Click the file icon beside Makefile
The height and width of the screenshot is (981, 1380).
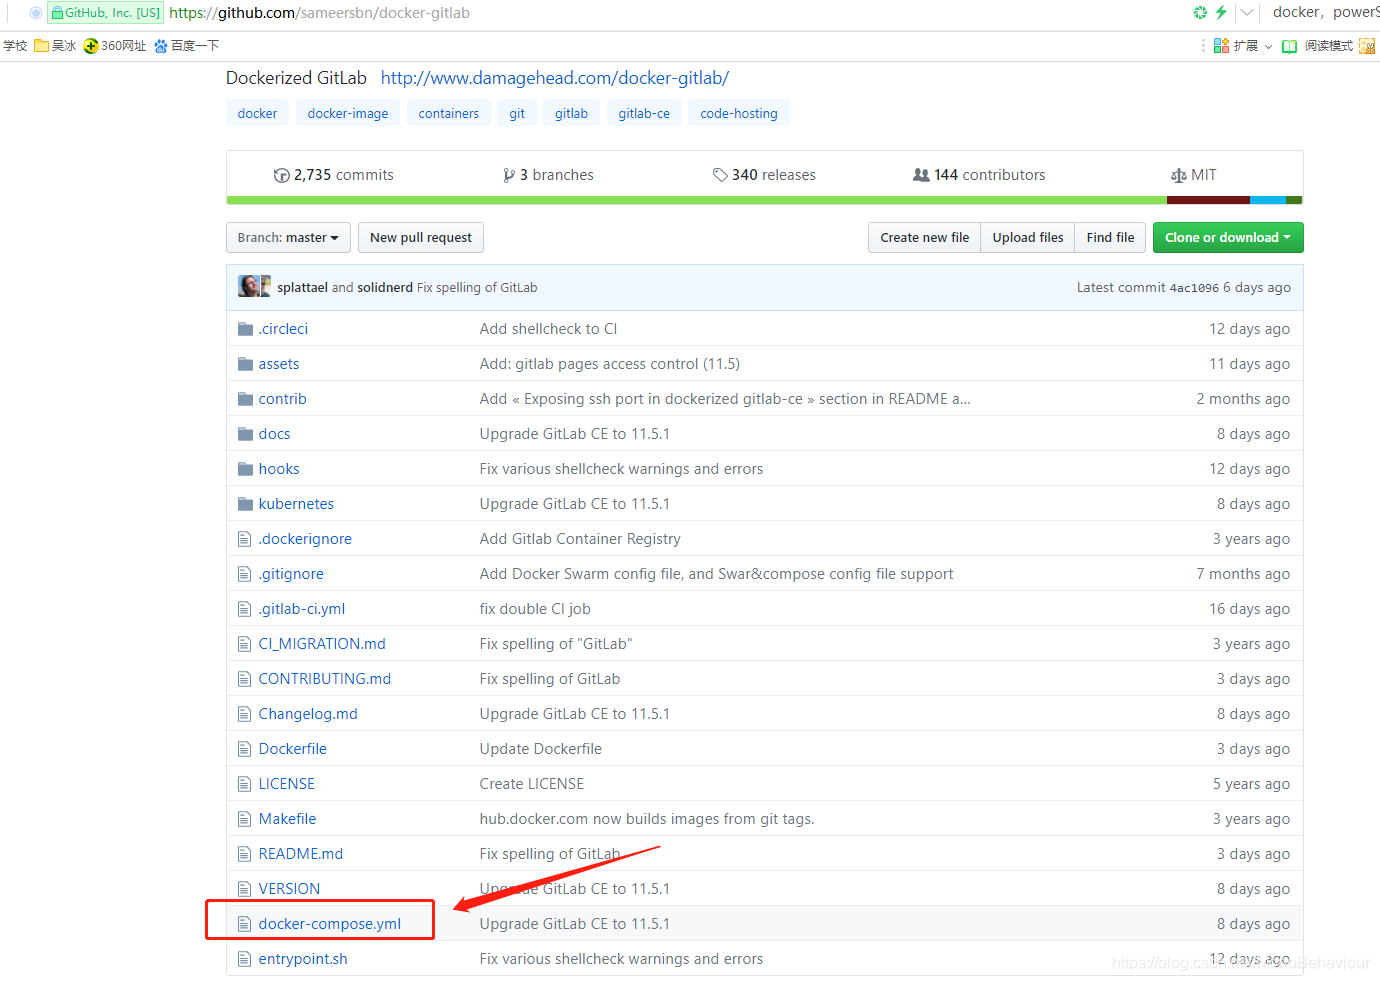pos(244,819)
